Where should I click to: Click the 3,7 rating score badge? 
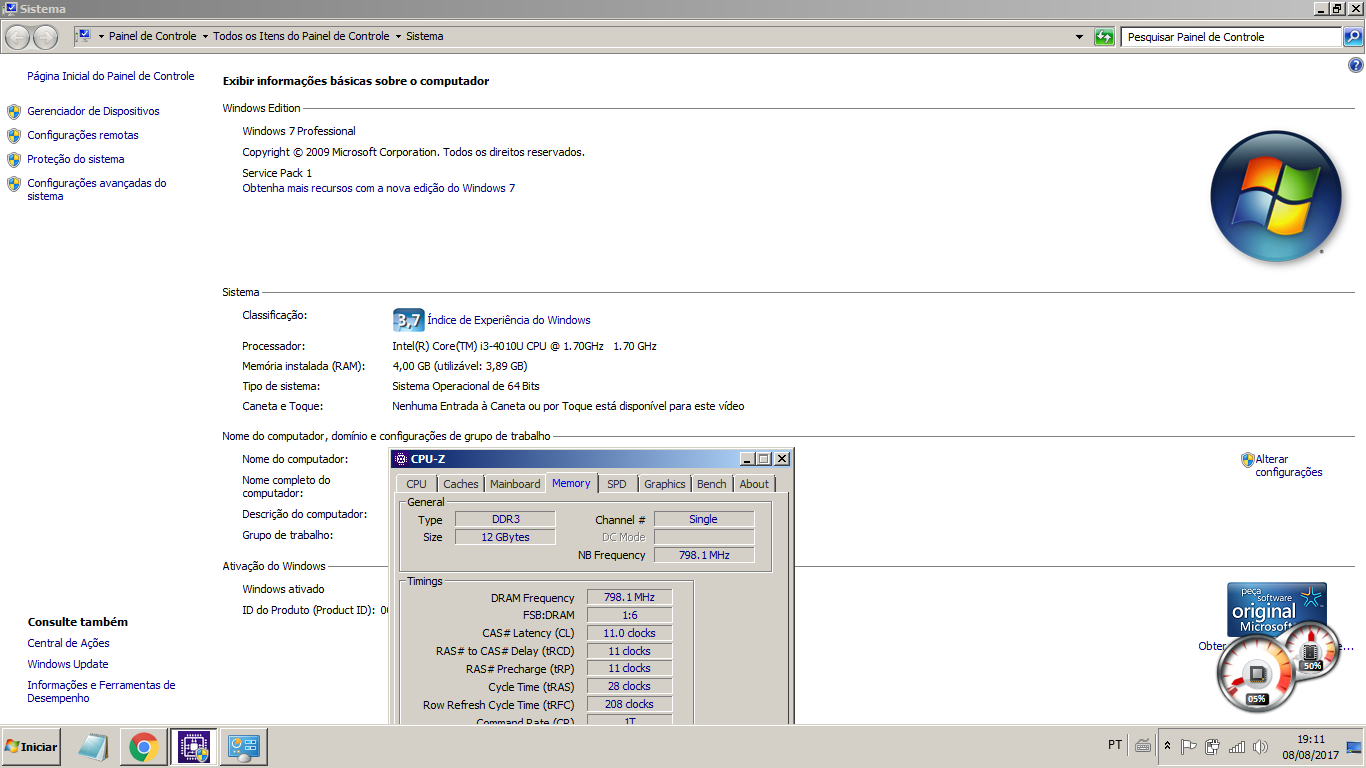pos(408,320)
